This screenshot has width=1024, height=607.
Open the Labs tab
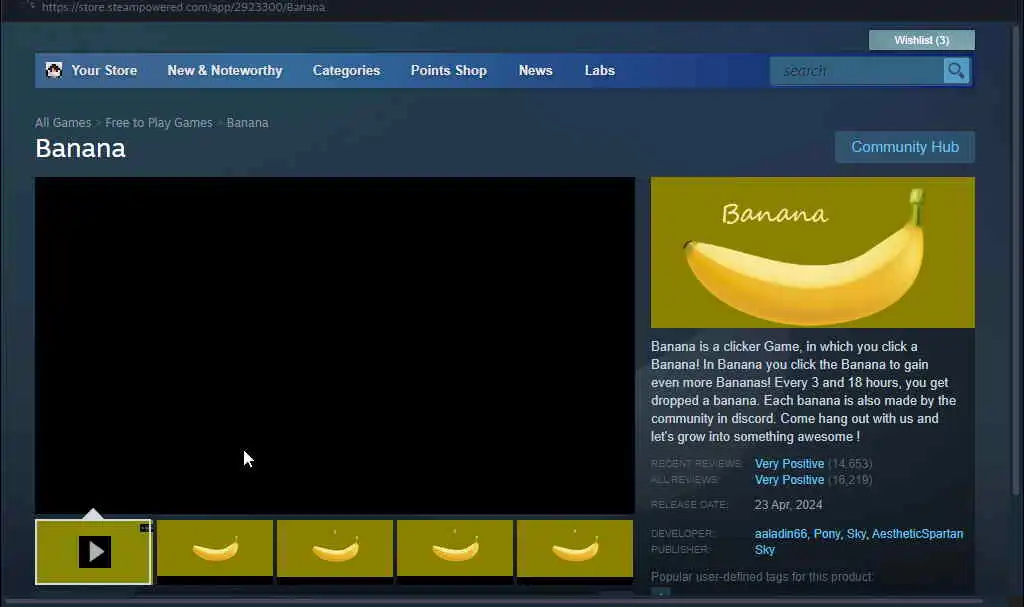pyautogui.click(x=600, y=71)
